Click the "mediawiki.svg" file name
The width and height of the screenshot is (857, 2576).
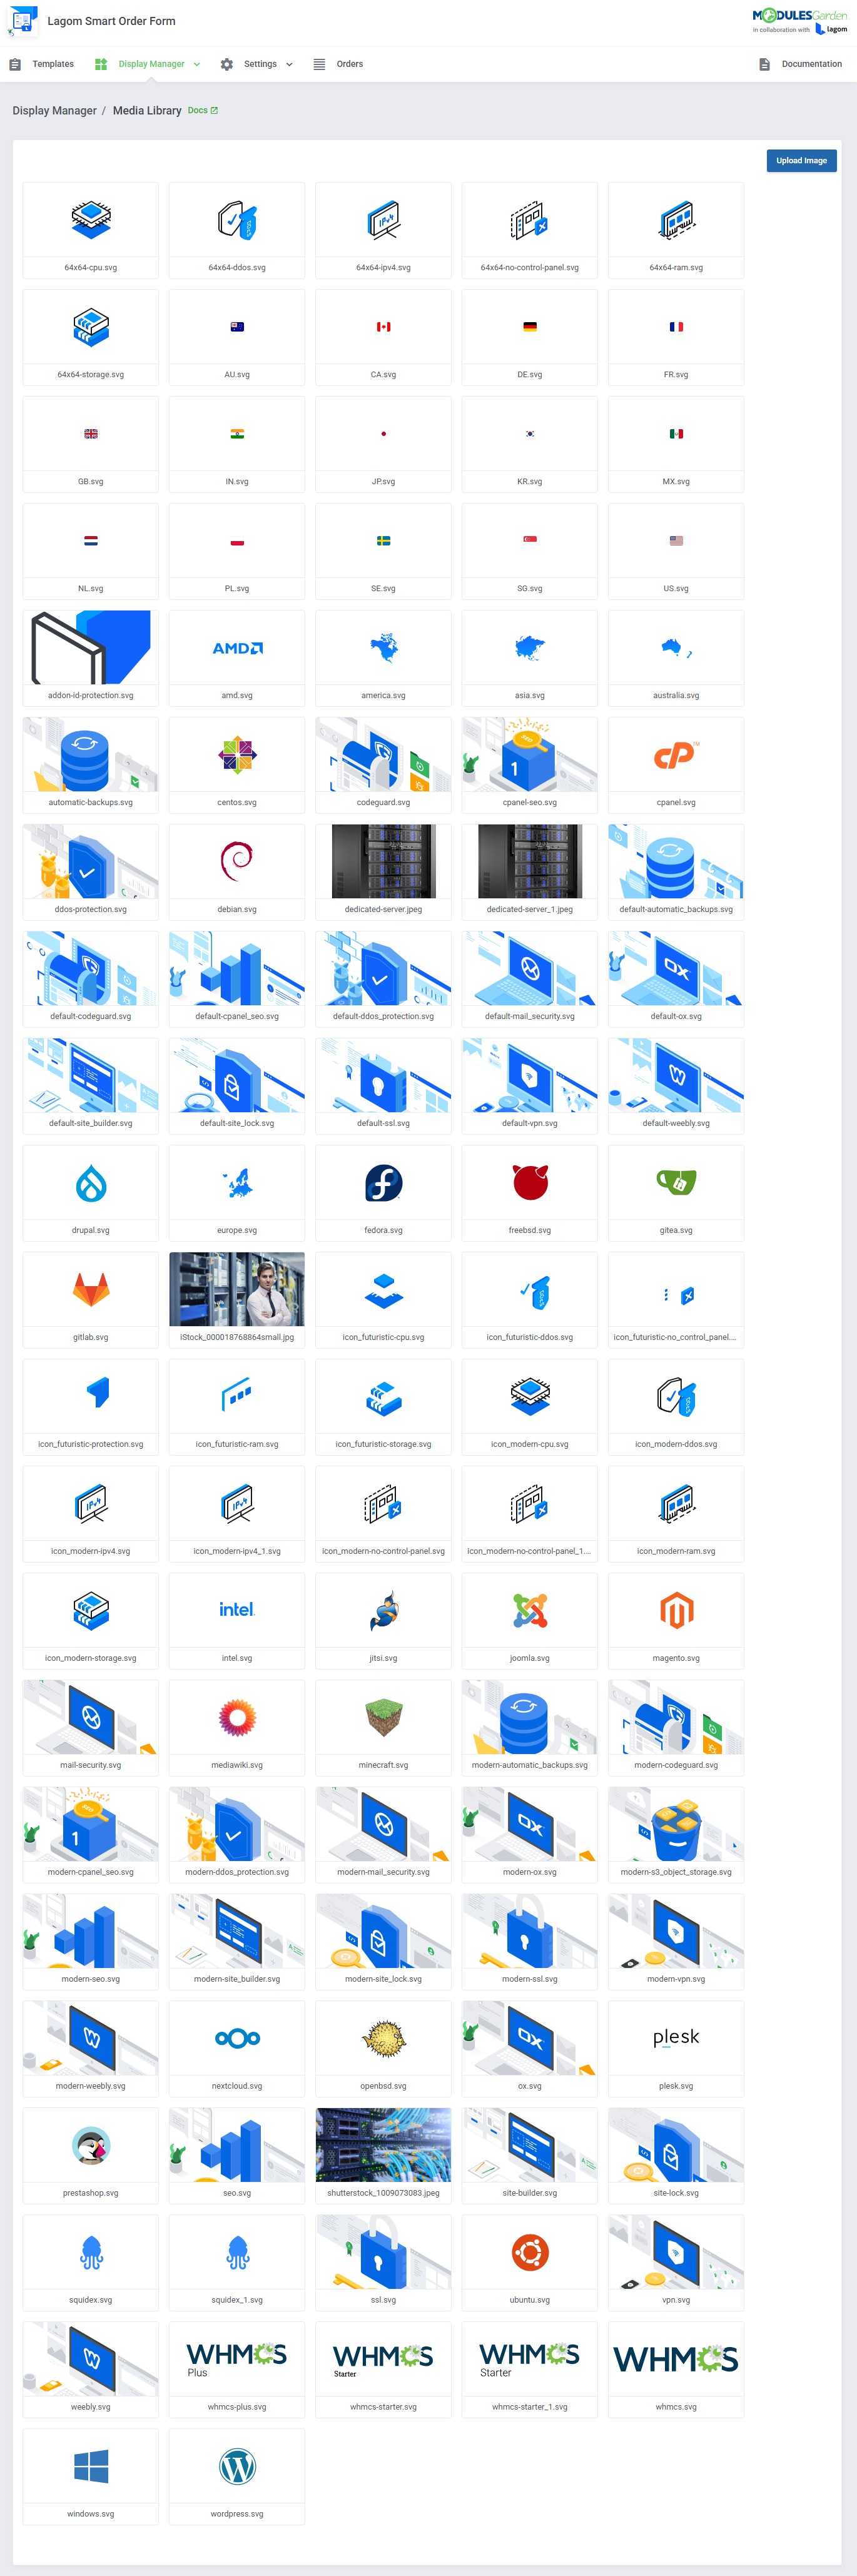(237, 1765)
